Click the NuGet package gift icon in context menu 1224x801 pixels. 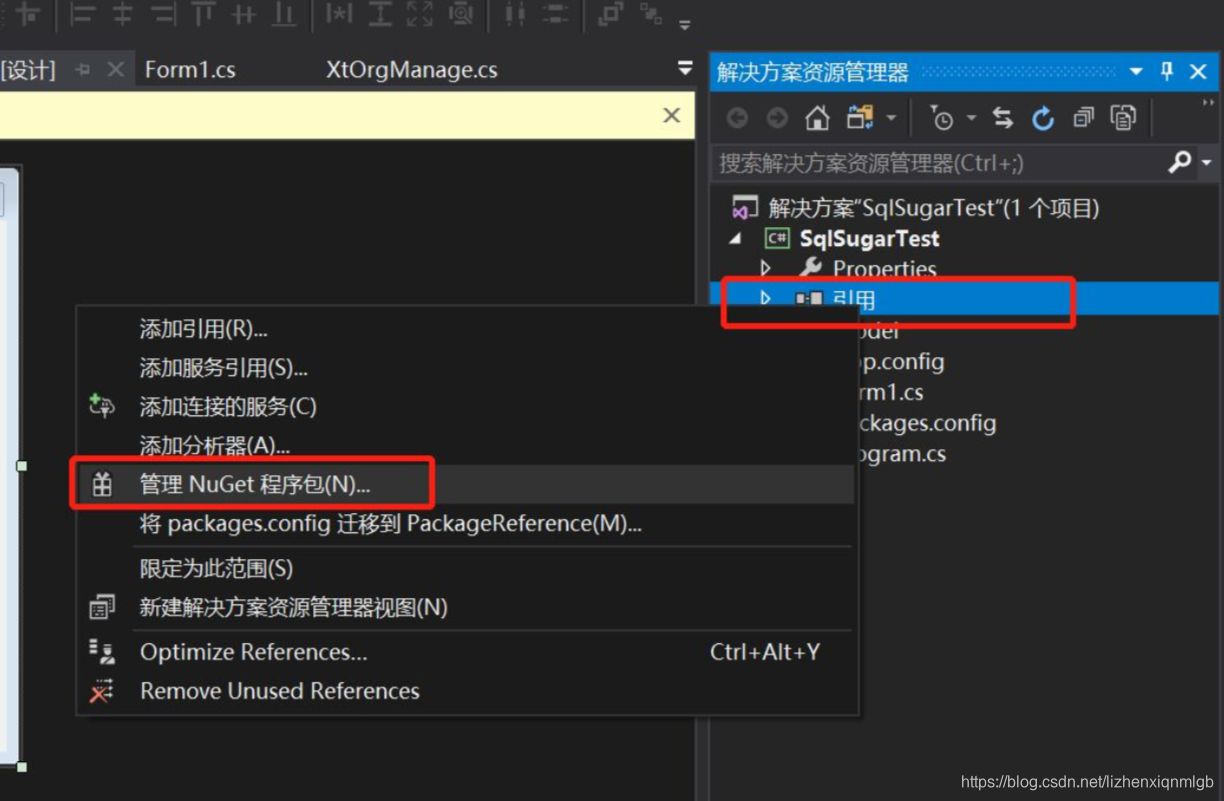coord(102,485)
